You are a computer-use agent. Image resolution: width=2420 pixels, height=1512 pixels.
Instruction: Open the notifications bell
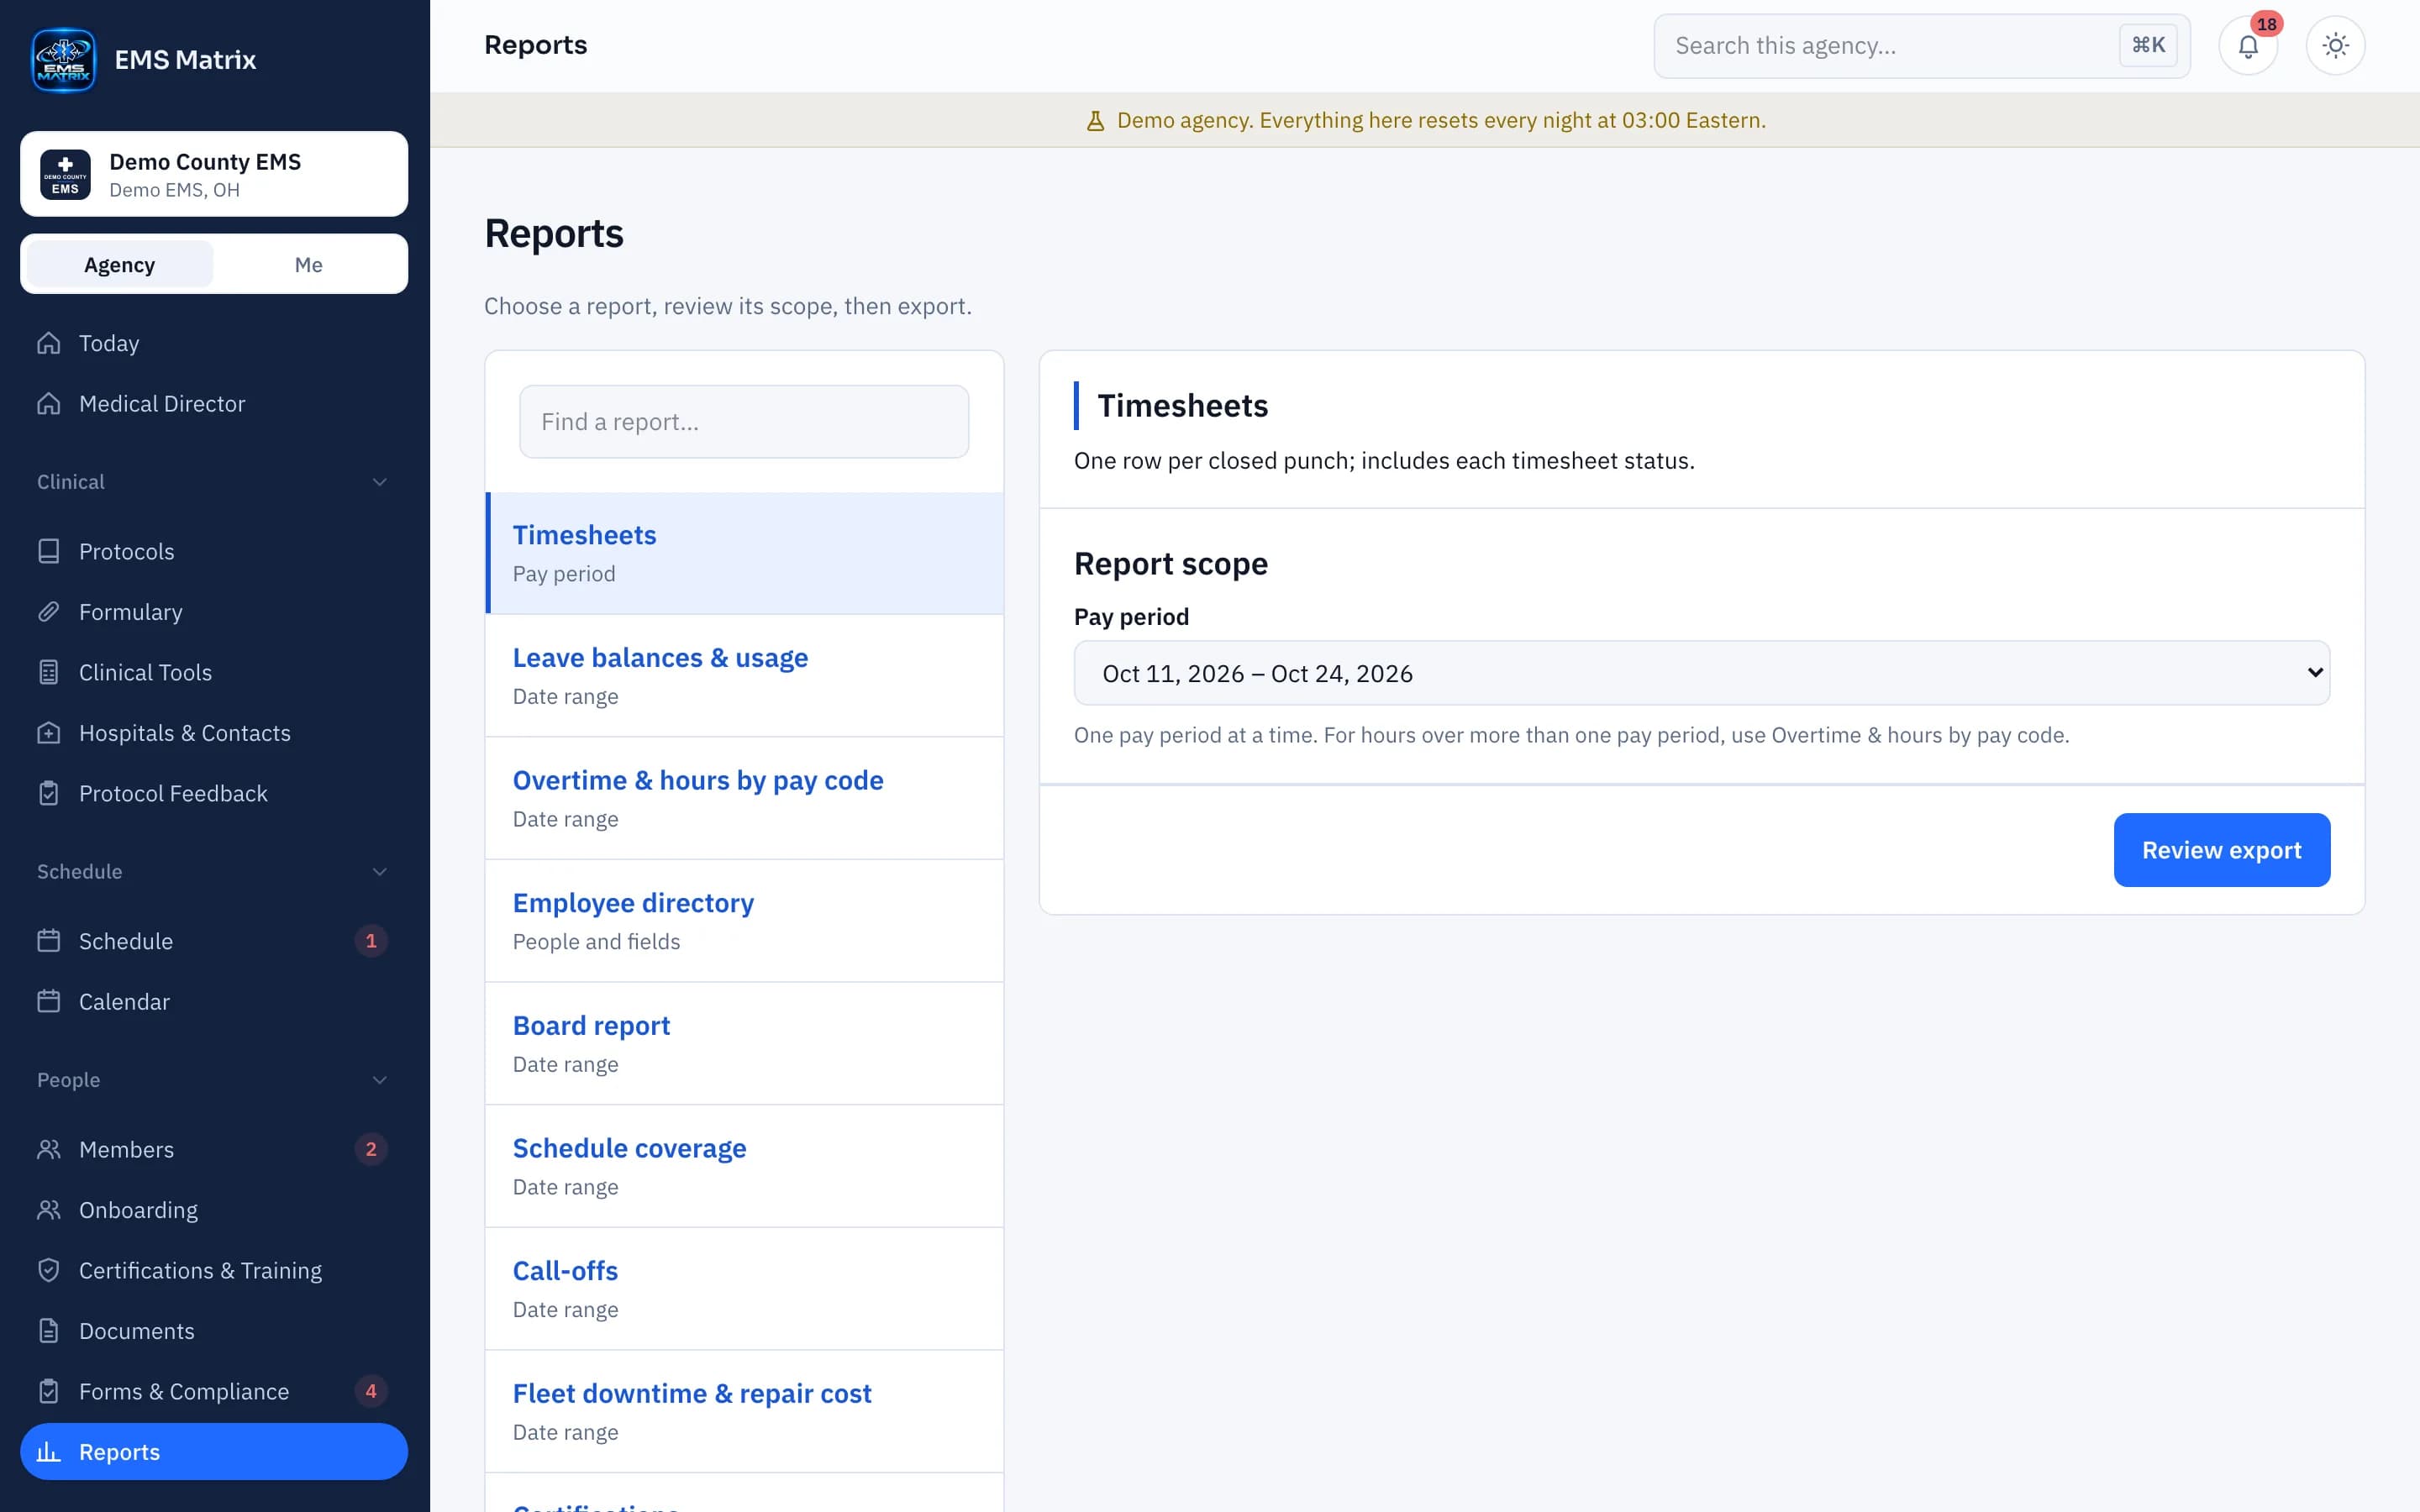[x=2248, y=46]
